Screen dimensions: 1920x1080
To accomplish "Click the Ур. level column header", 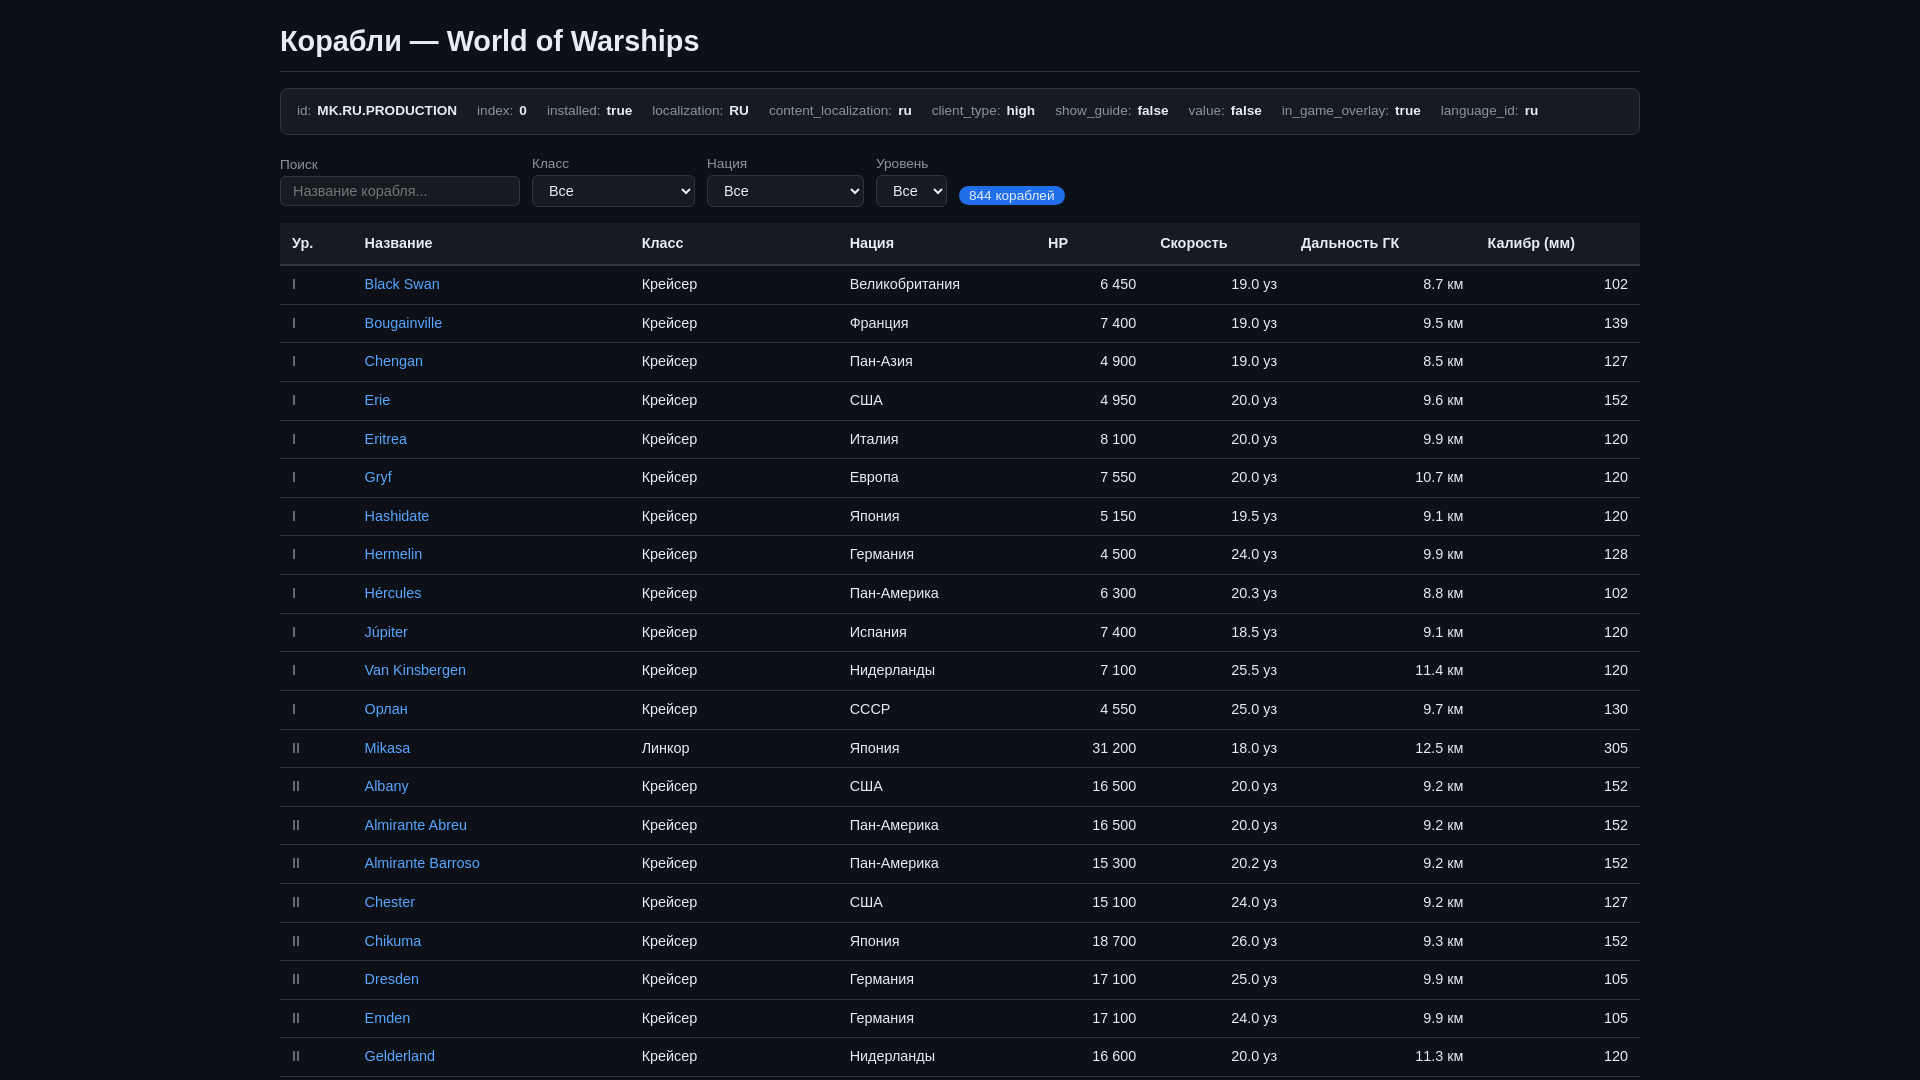I will point(302,243).
